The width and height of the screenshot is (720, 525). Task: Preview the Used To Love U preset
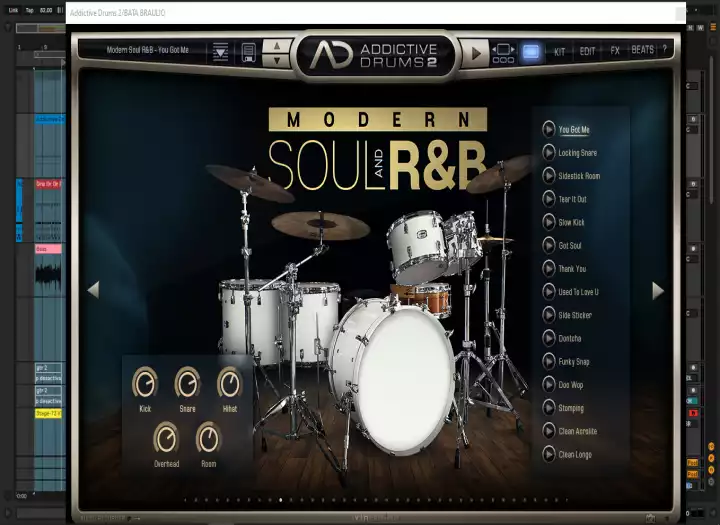pyautogui.click(x=548, y=292)
